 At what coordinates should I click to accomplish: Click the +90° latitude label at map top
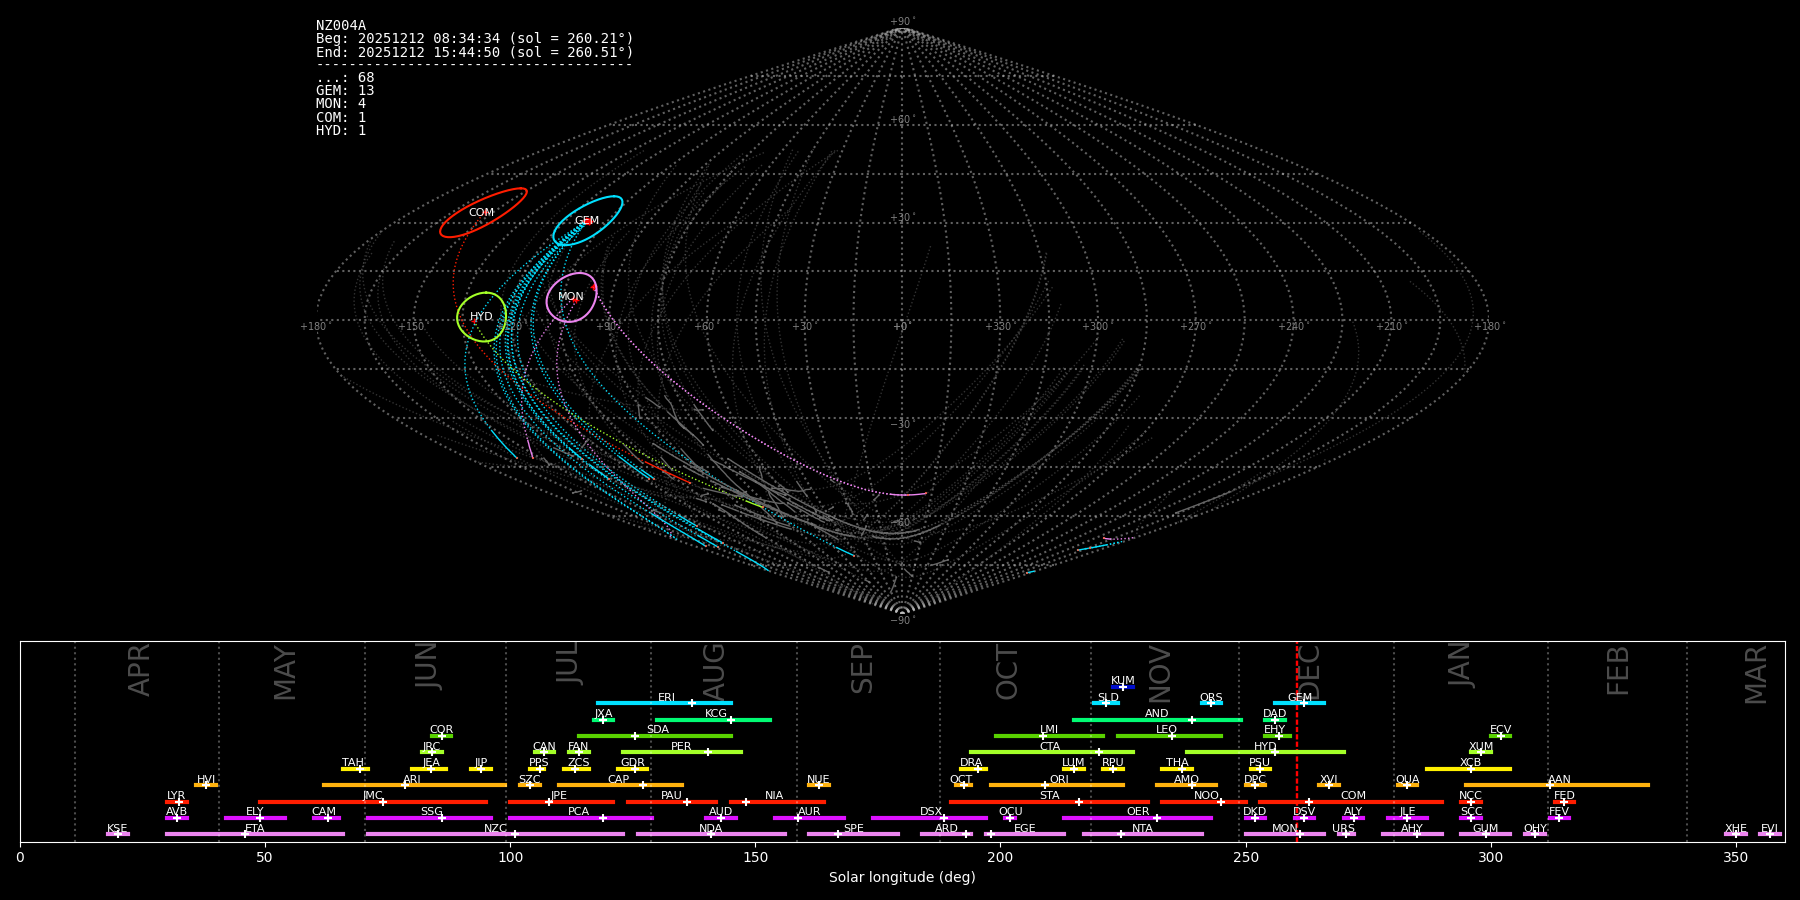(901, 22)
